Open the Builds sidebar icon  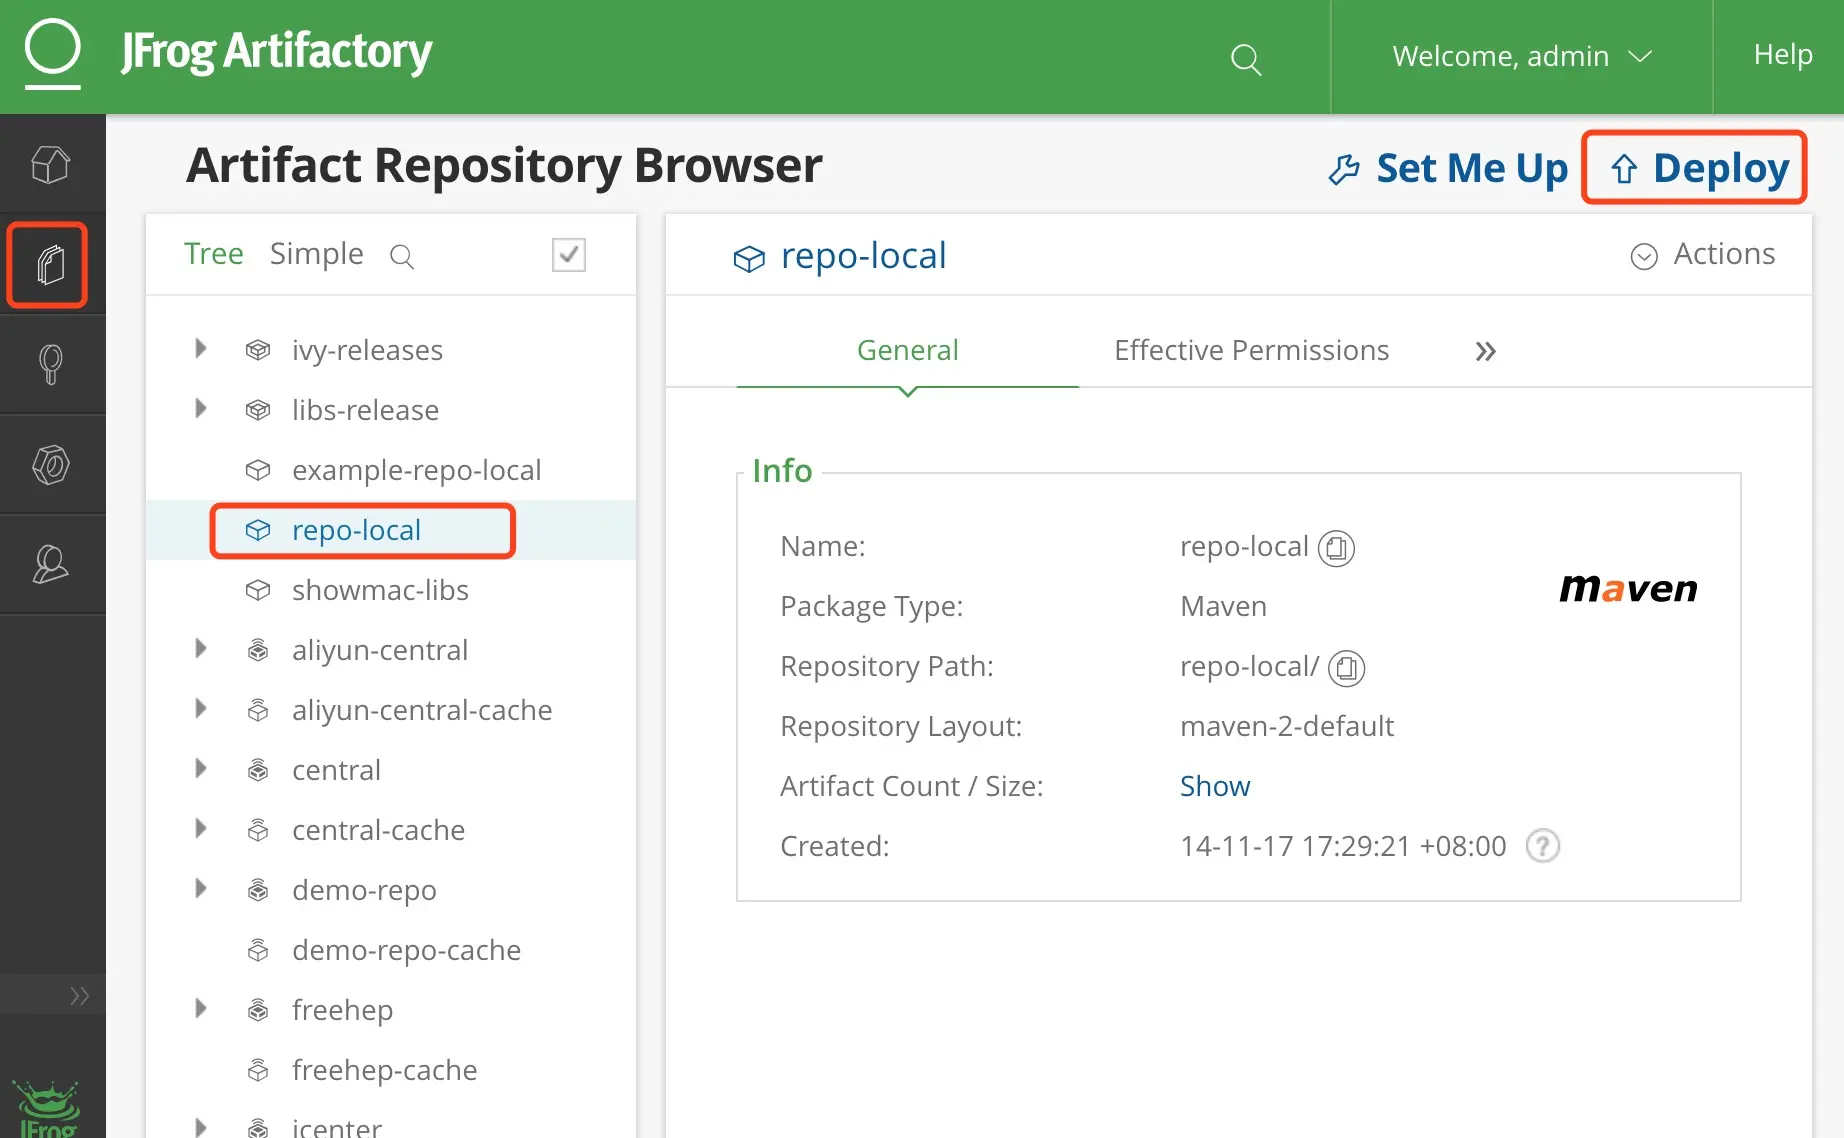50,465
